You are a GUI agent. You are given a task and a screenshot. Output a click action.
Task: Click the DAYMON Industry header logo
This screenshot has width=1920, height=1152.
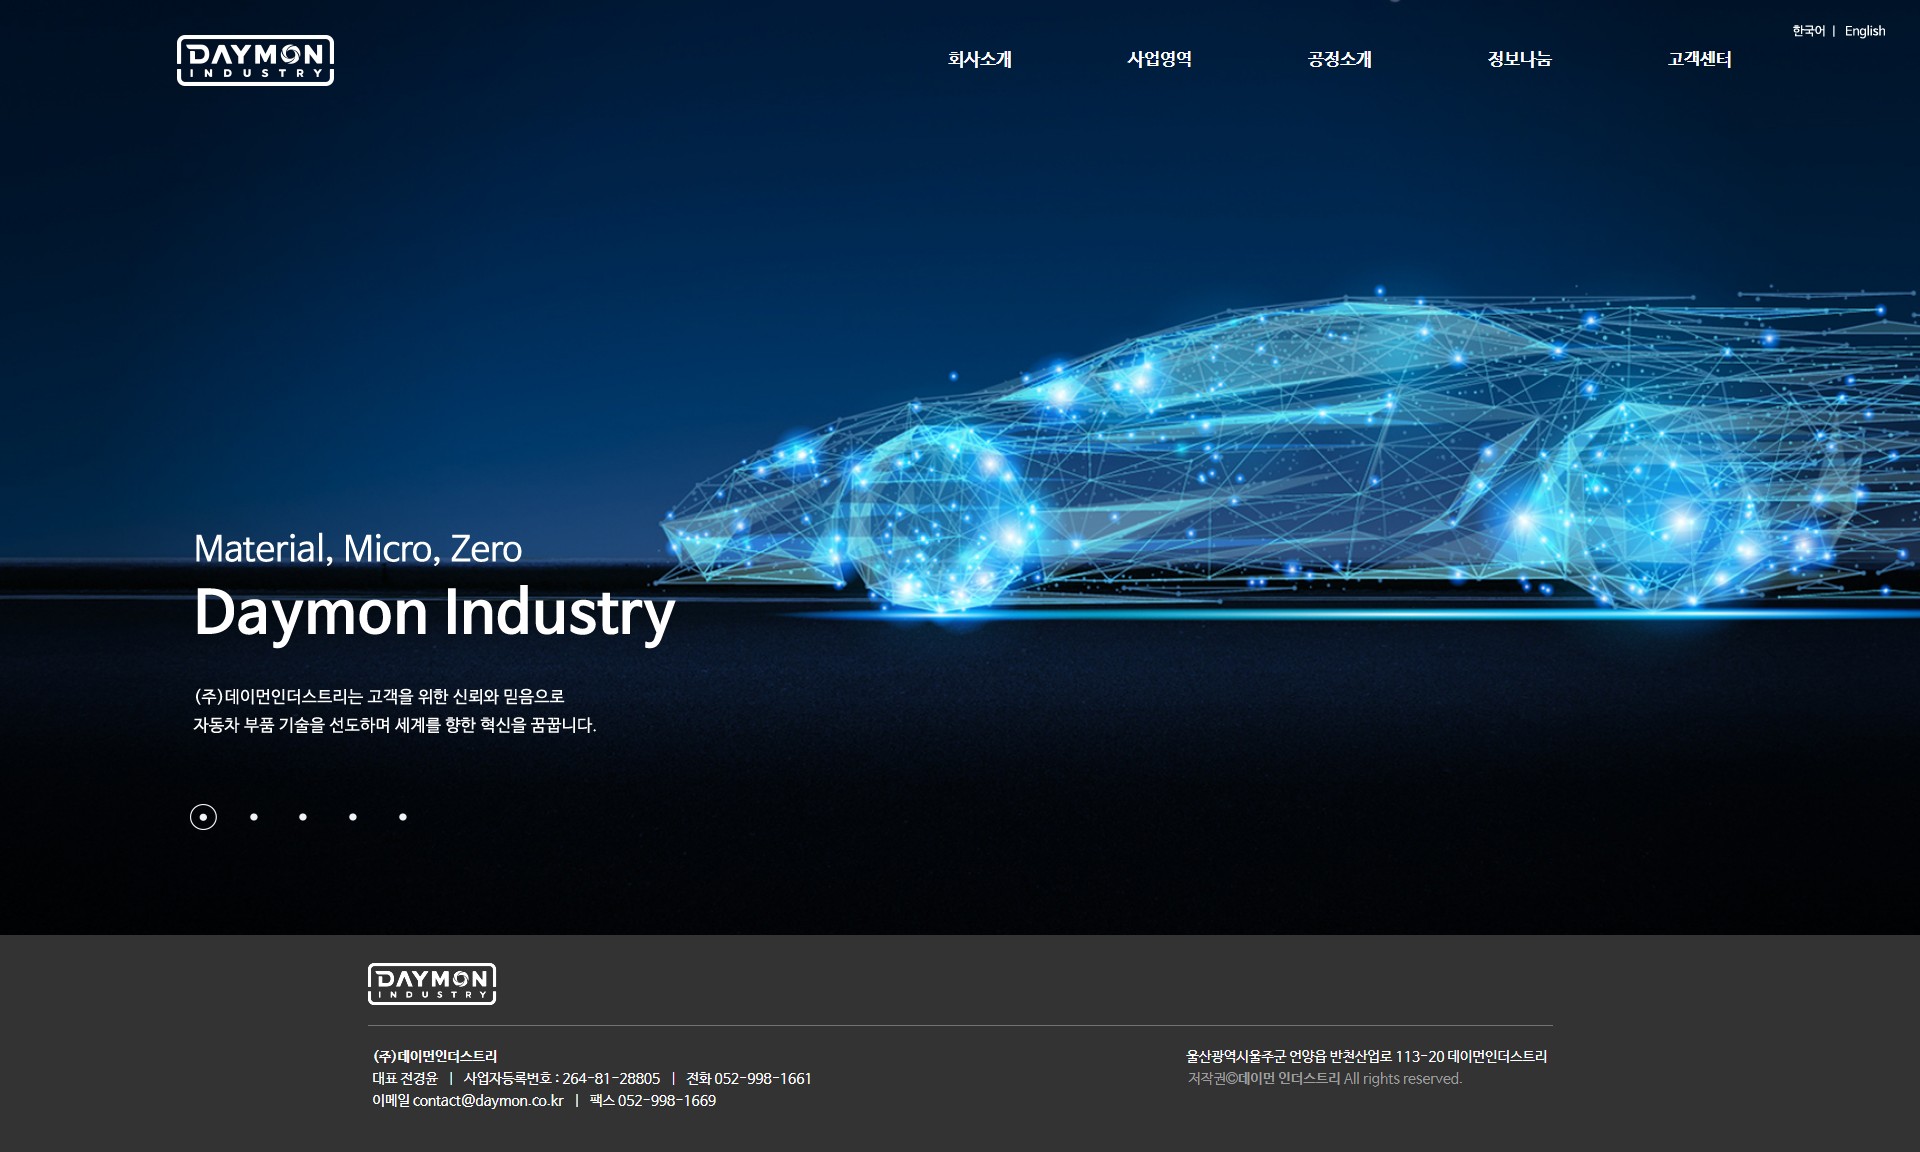click(x=255, y=60)
